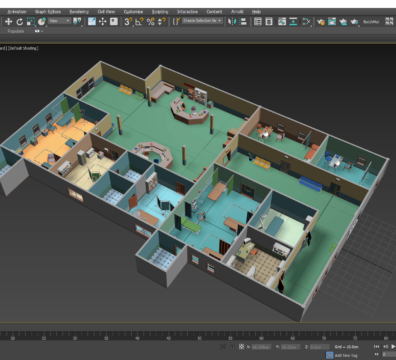Click the X coordinate input field

pos(261,347)
